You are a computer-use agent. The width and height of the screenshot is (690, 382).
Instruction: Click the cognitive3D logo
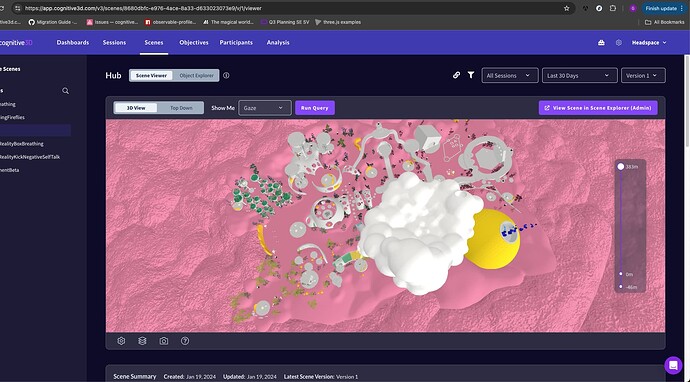16,43
